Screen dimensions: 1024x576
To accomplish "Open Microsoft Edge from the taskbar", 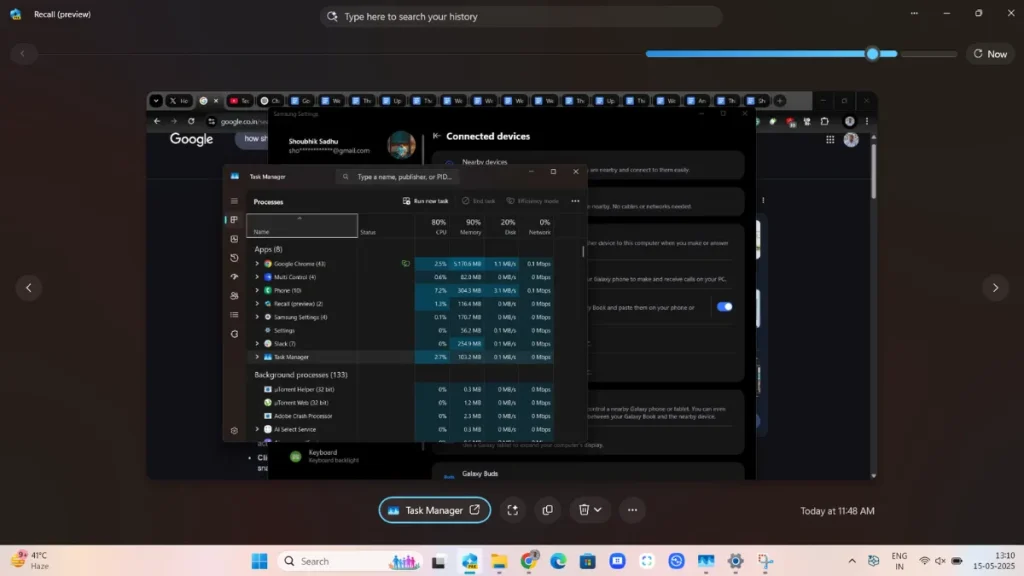I will [558, 561].
